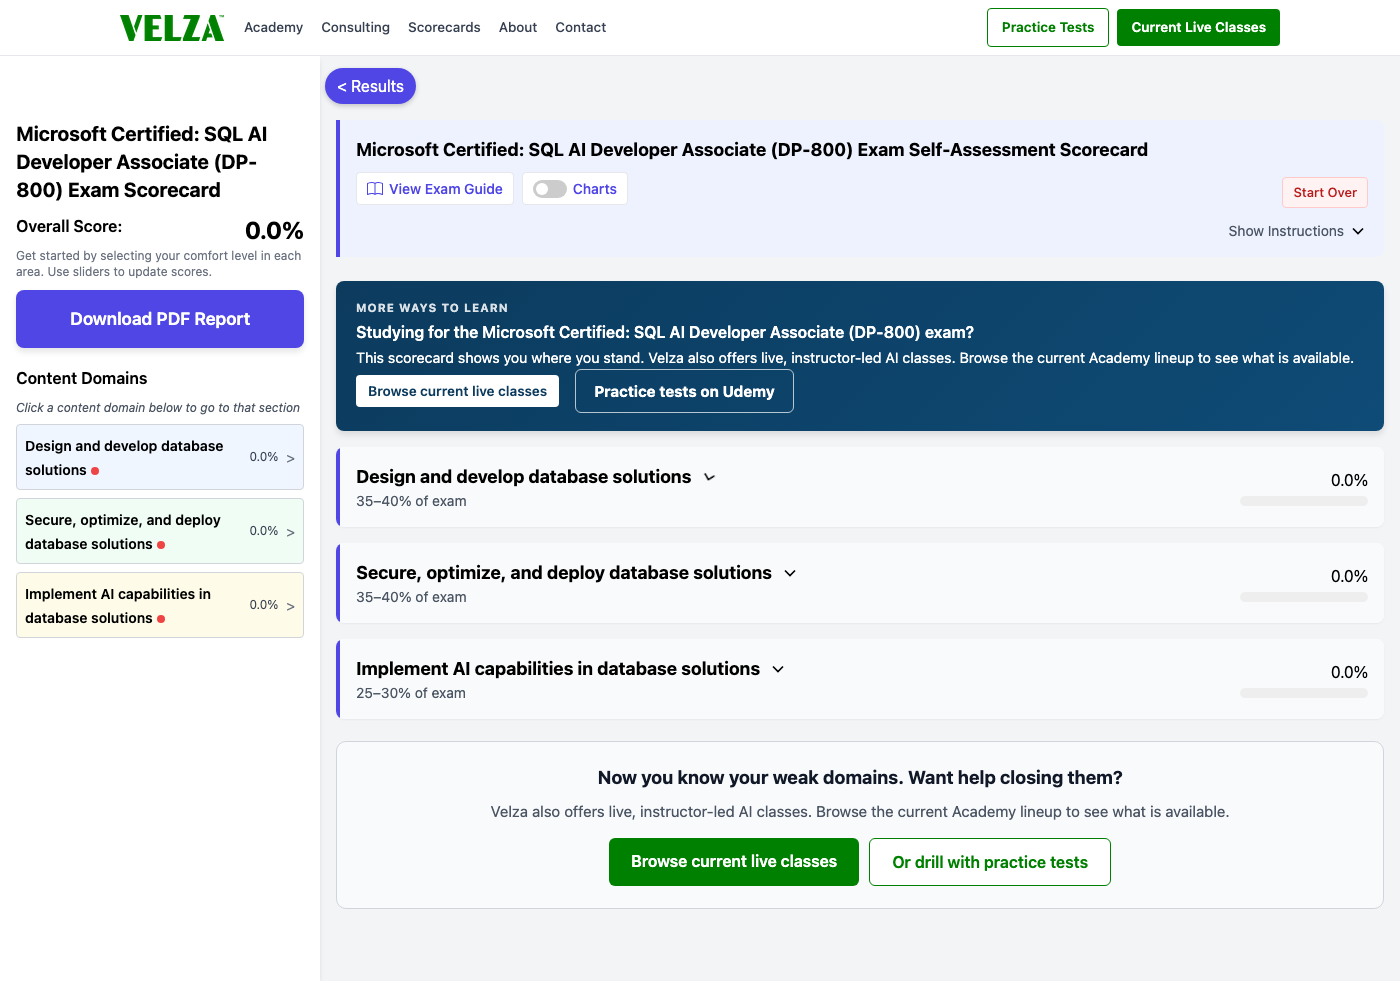Click the Practice Tests button in header
The width and height of the screenshot is (1400, 981).
click(1048, 27)
